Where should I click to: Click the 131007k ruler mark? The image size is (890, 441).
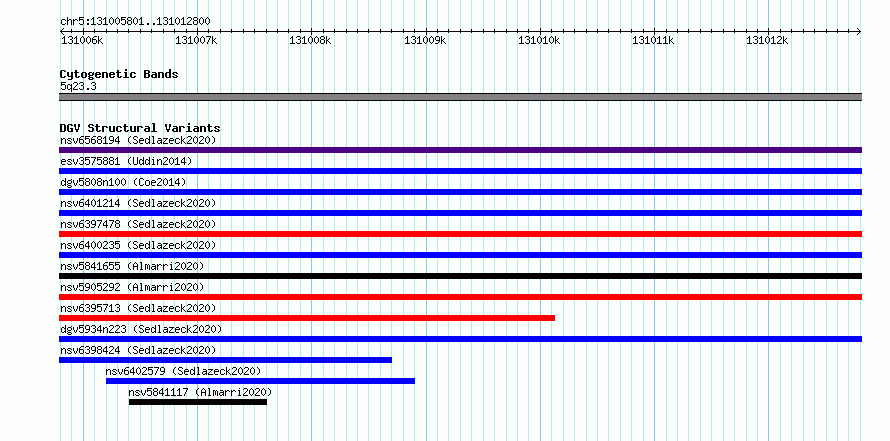(196, 40)
